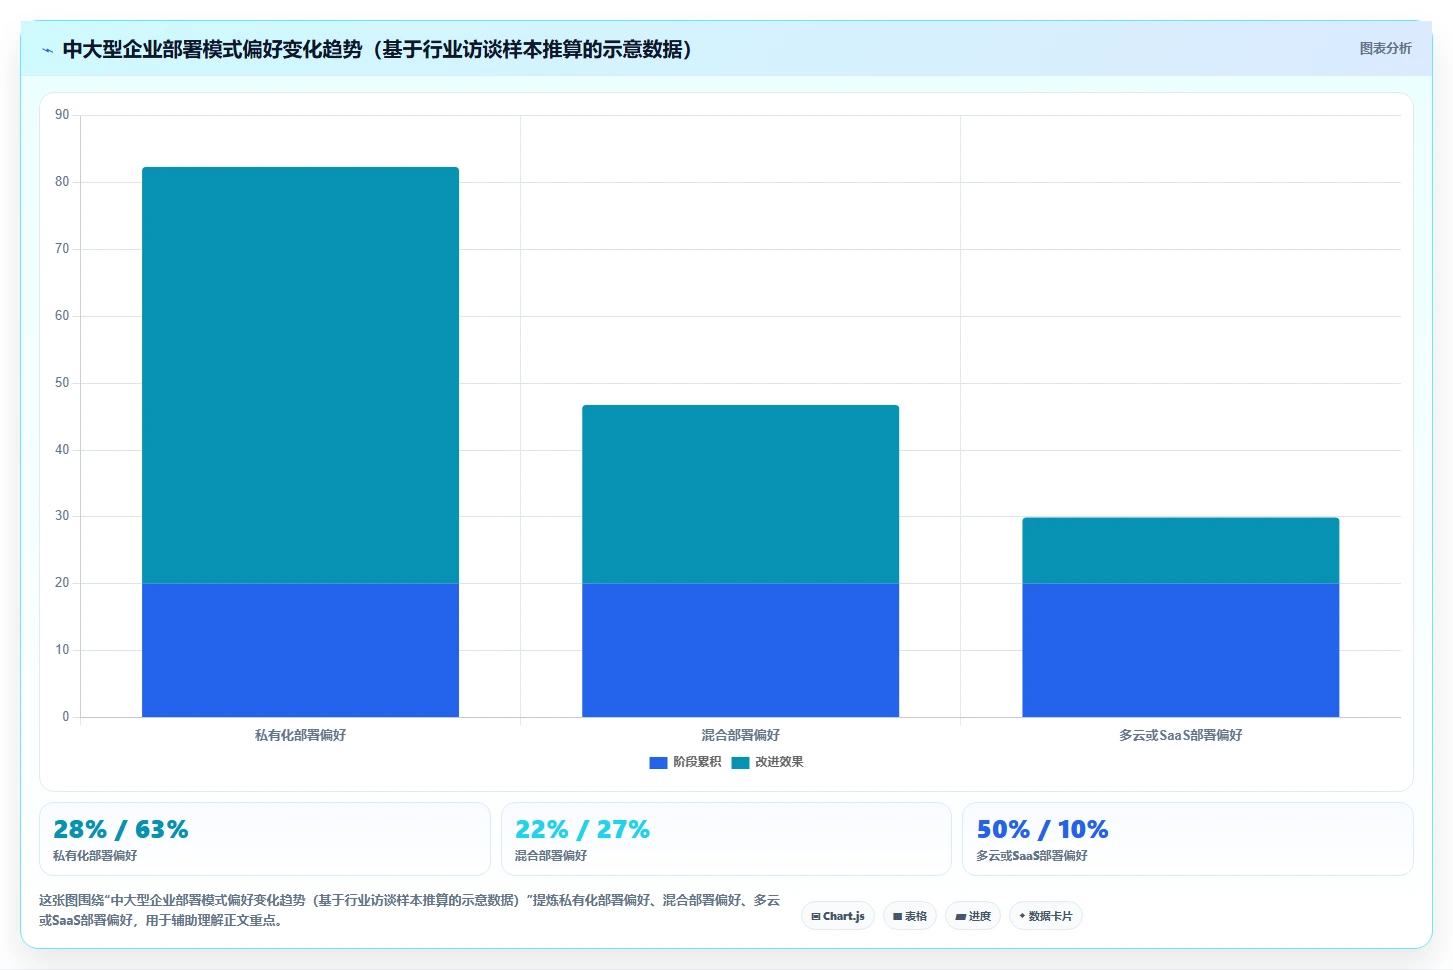This screenshot has height=970, width=1453.
Task: Click the blue bar segment for 多云或SaaS部署偏好
Action: point(1180,650)
